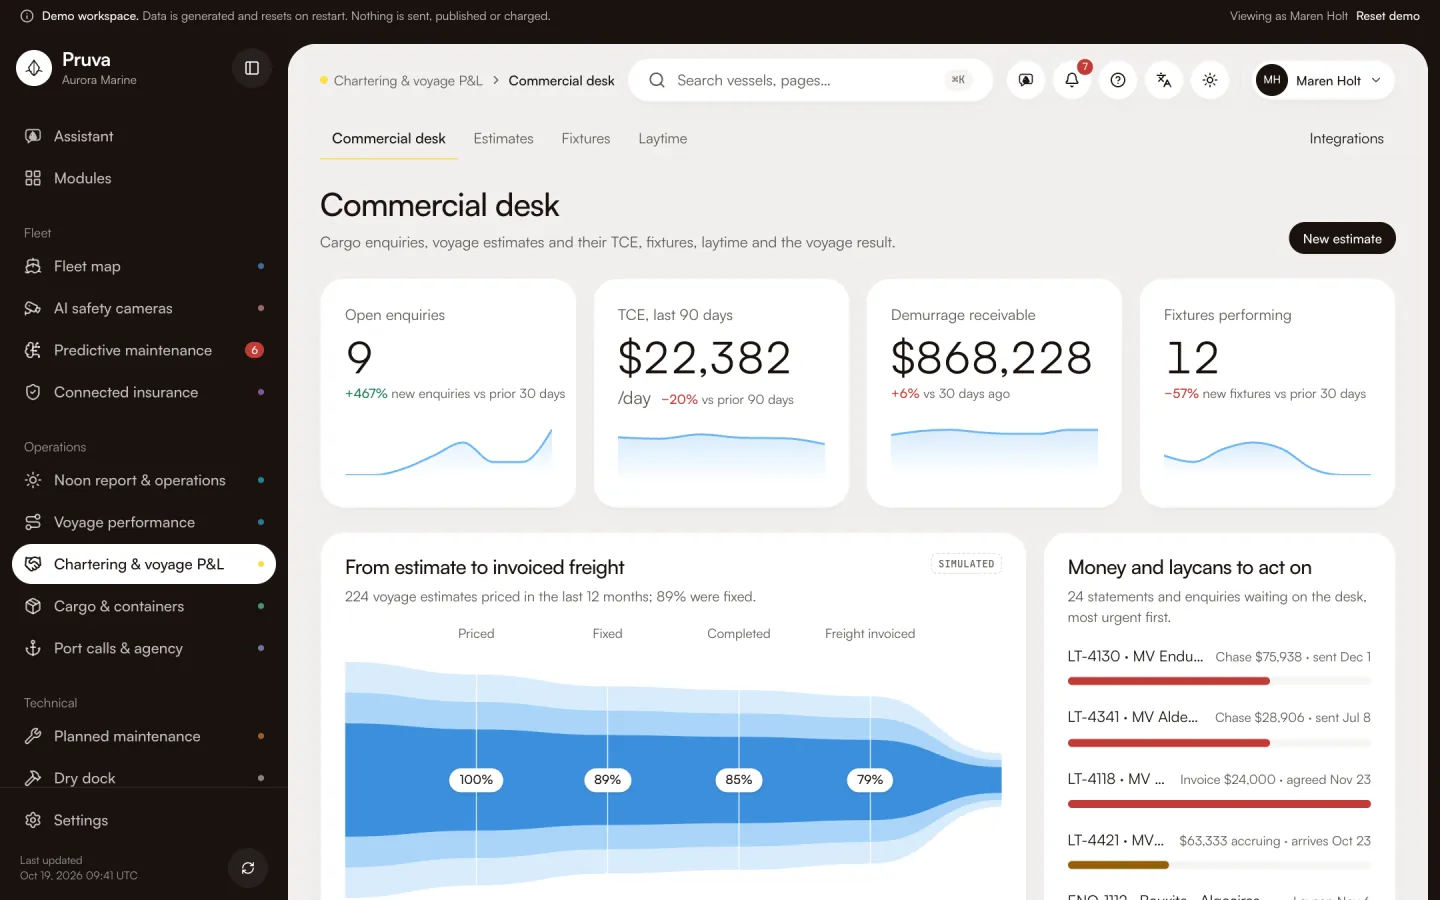This screenshot has height=900, width=1440.
Task: Select the Commercial desk tab
Action: pos(389,138)
